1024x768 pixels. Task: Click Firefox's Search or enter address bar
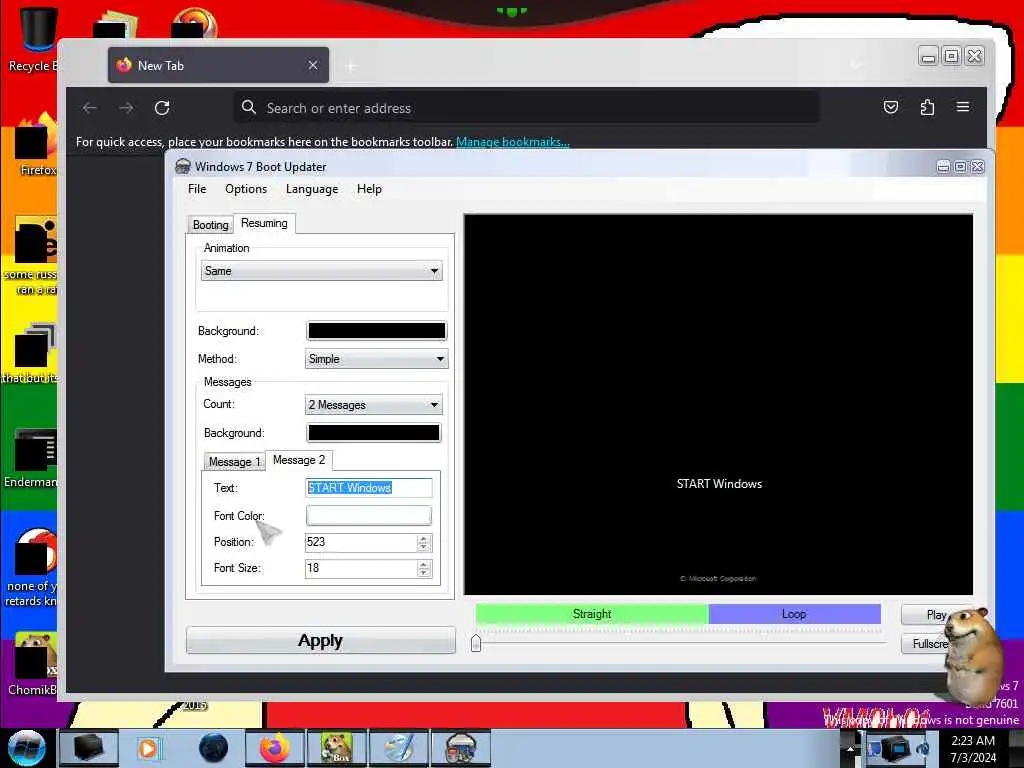click(526, 108)
